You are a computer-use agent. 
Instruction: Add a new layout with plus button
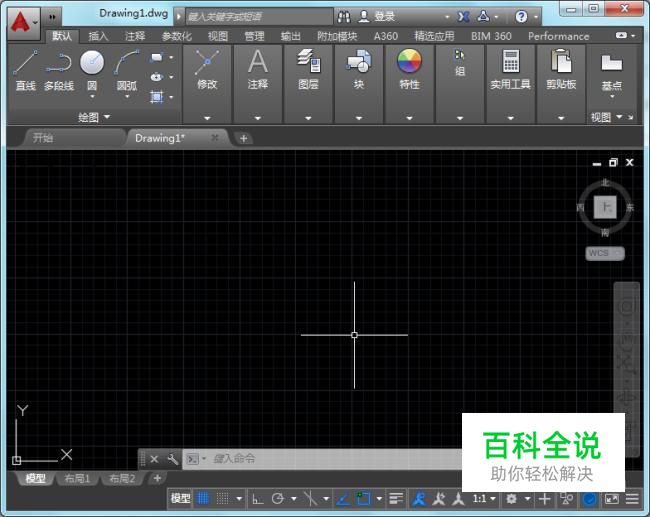pos(157,478)
